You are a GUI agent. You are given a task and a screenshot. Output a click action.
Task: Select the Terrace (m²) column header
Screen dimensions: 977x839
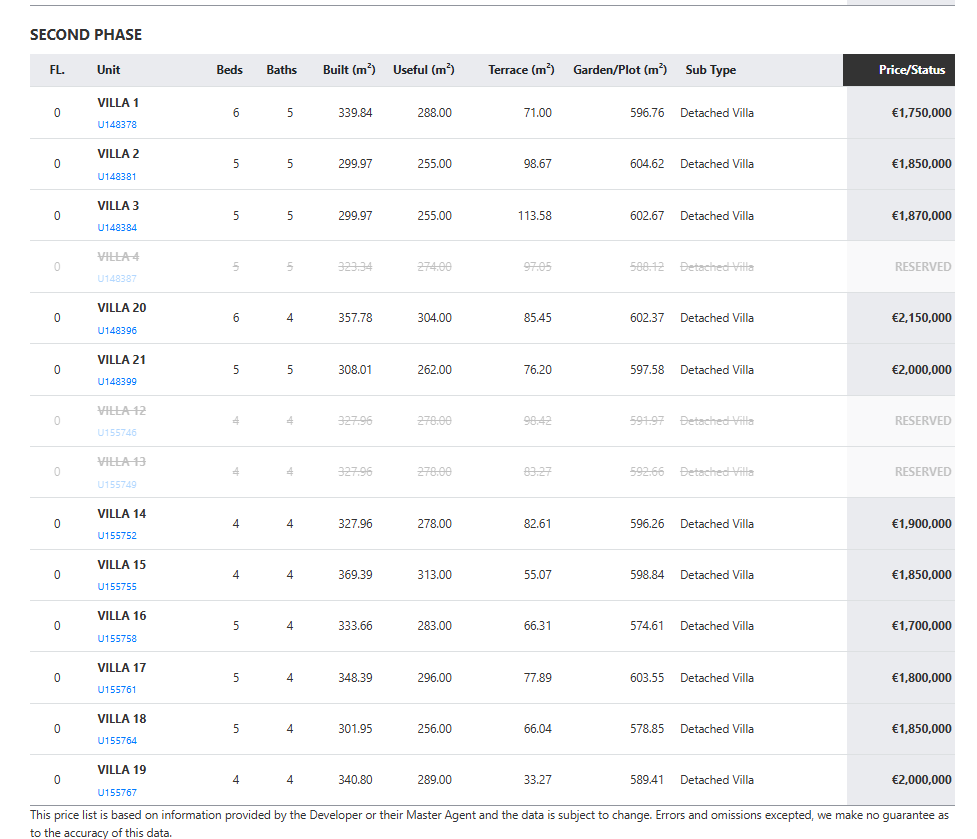coord(521,70)
